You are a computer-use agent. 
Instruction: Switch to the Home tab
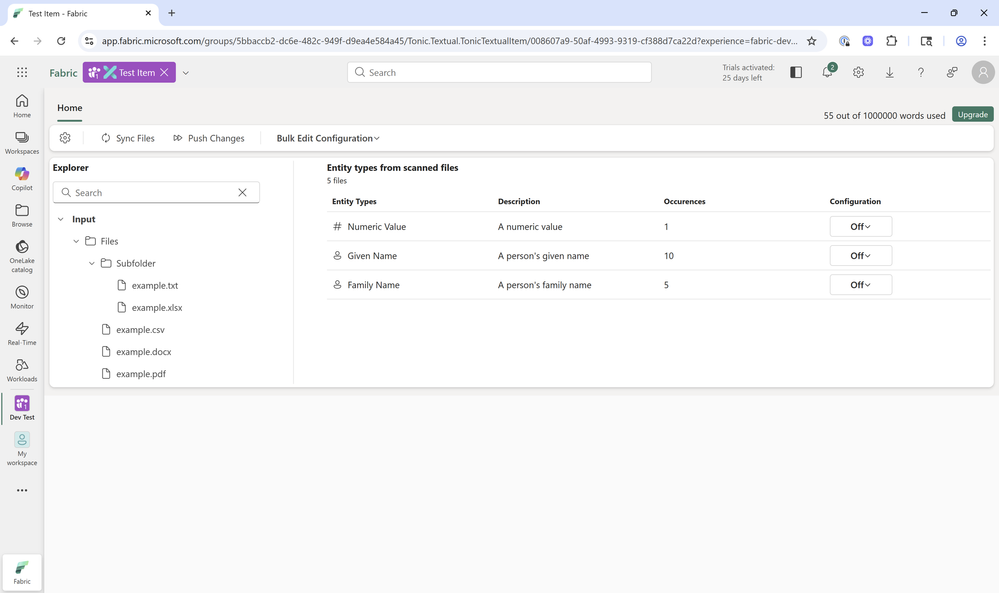tap(69, 108)
